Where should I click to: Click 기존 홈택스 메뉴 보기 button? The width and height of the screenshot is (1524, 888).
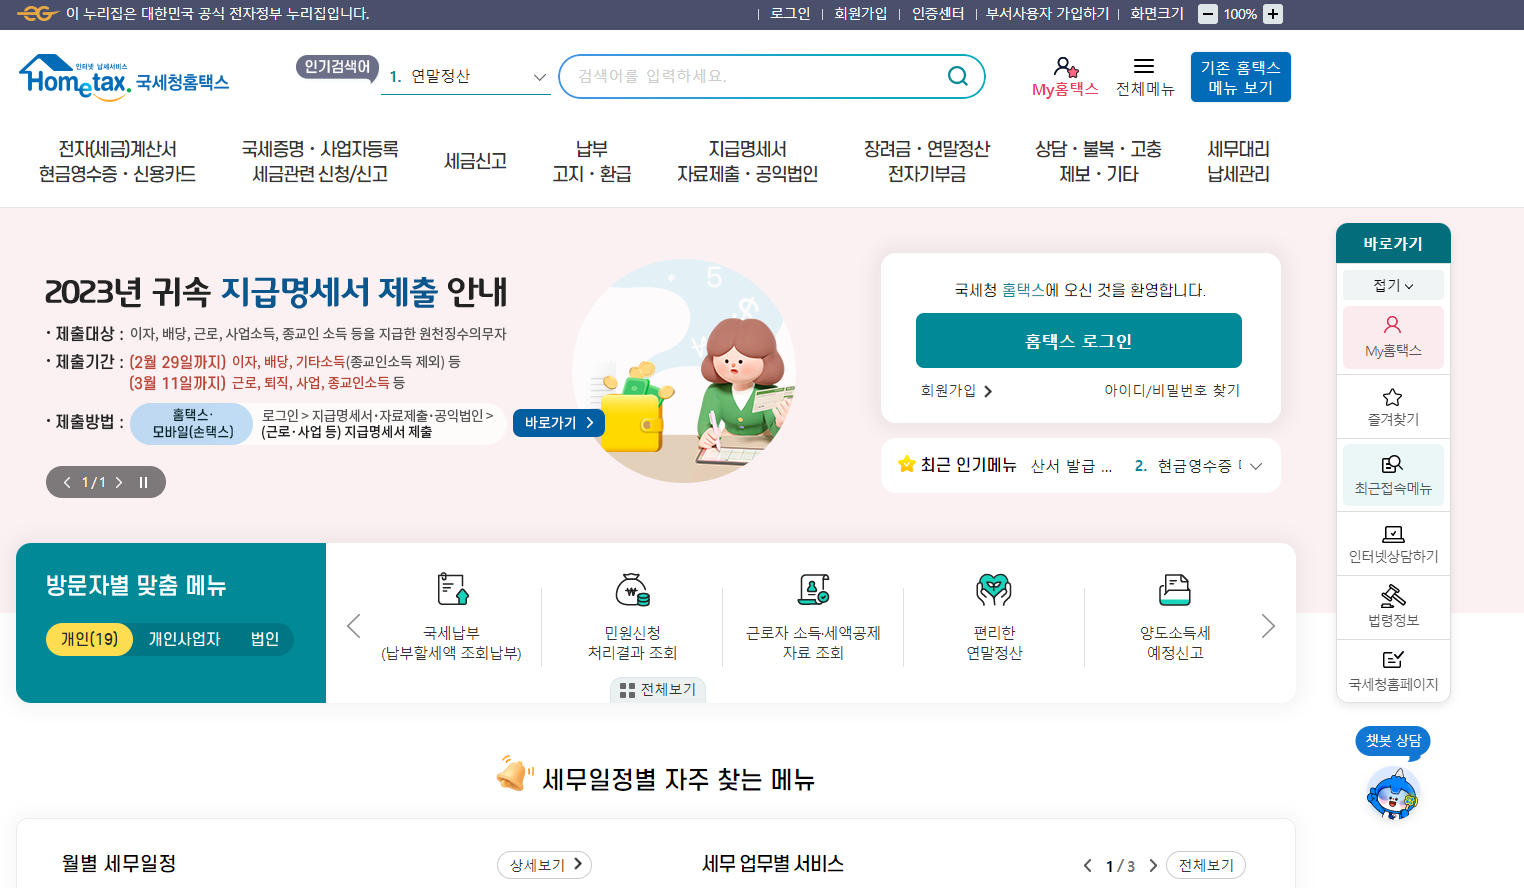(1241, 77)
